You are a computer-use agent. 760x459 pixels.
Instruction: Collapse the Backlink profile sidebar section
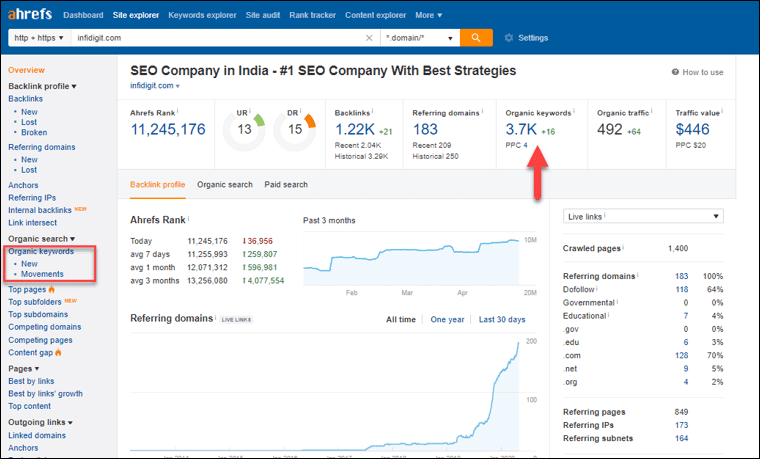click(42, 86)
